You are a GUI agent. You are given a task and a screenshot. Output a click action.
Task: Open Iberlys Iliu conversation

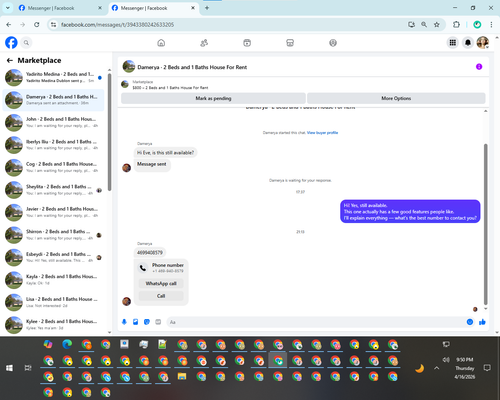pyautogui.click(x=53, y=145)
